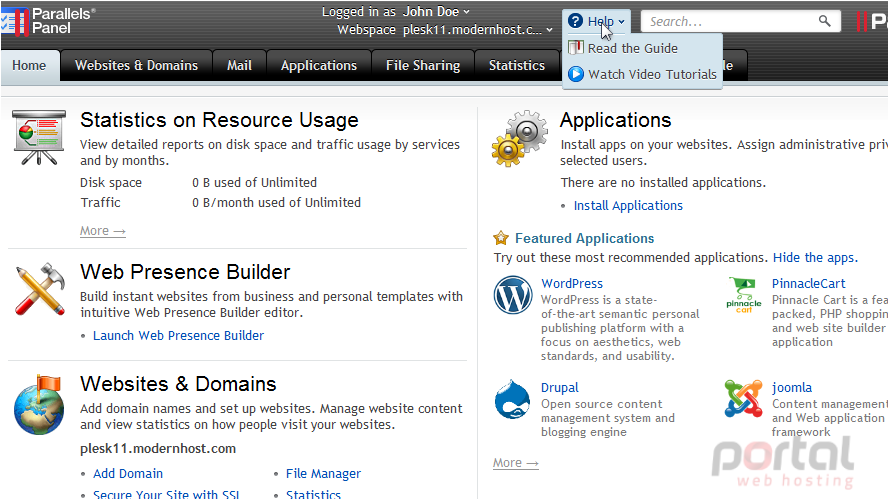Click '0 B used of Unlimited' disk space value
This screenshot has height=500, width=889.
pos(255,183)
